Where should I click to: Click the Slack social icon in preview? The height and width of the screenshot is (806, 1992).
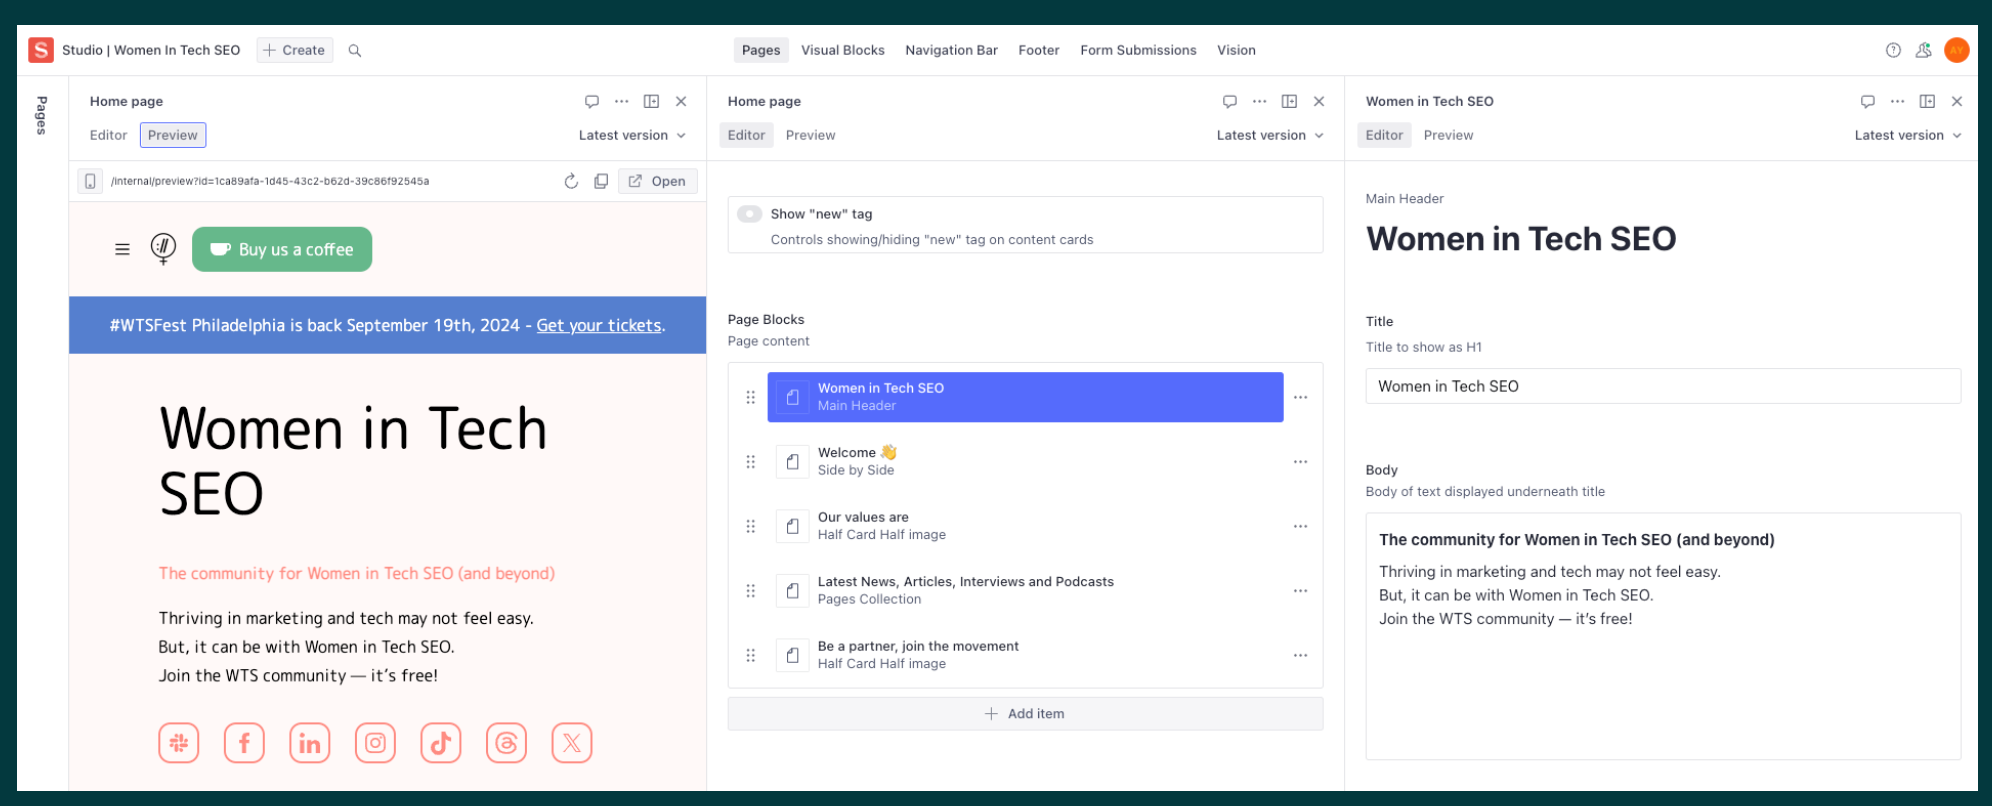coord(179,743)
